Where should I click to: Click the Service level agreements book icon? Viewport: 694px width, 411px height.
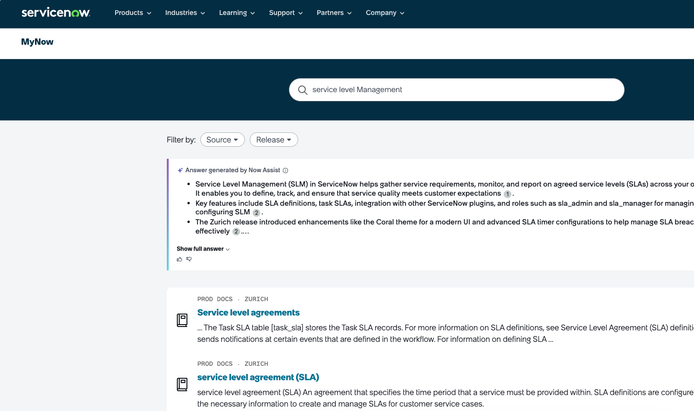(182, 320)
